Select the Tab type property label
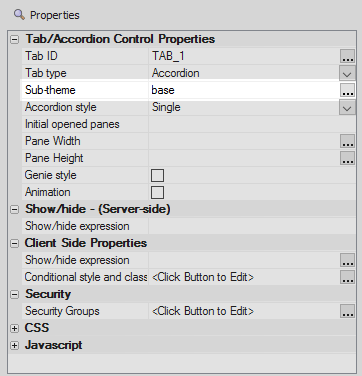 click(x=46, y=73)
